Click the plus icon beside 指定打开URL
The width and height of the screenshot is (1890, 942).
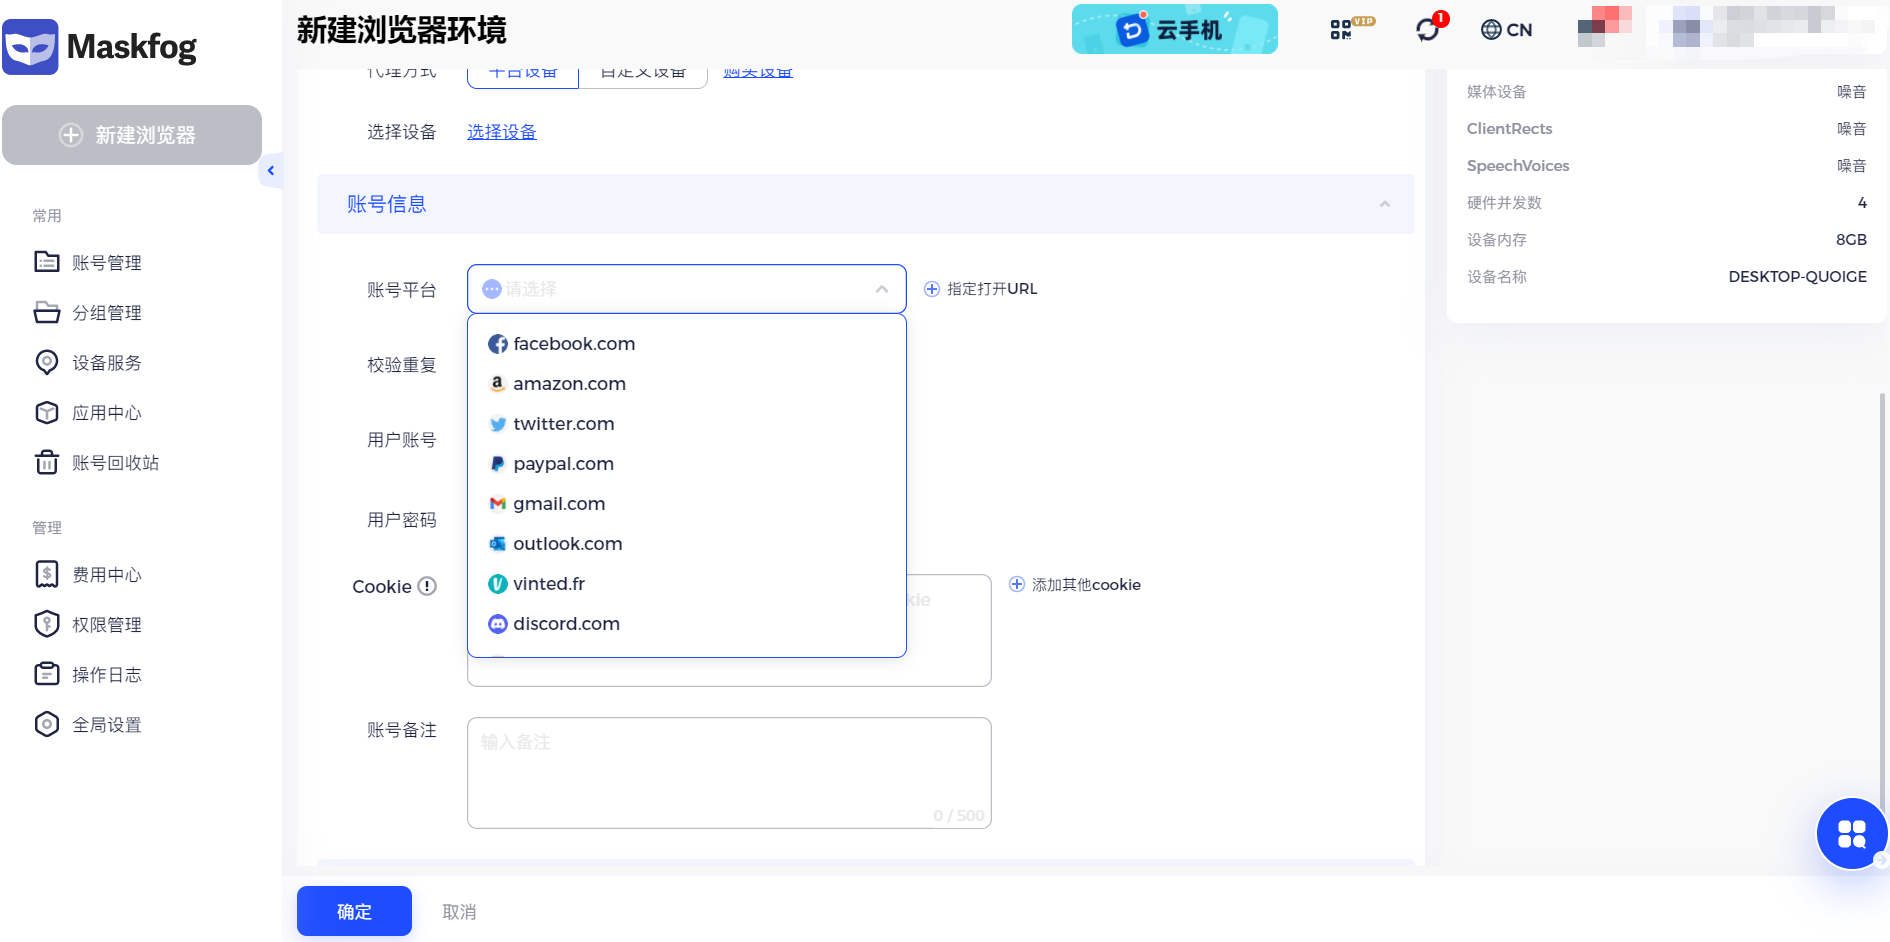click(x=932, y=289)
